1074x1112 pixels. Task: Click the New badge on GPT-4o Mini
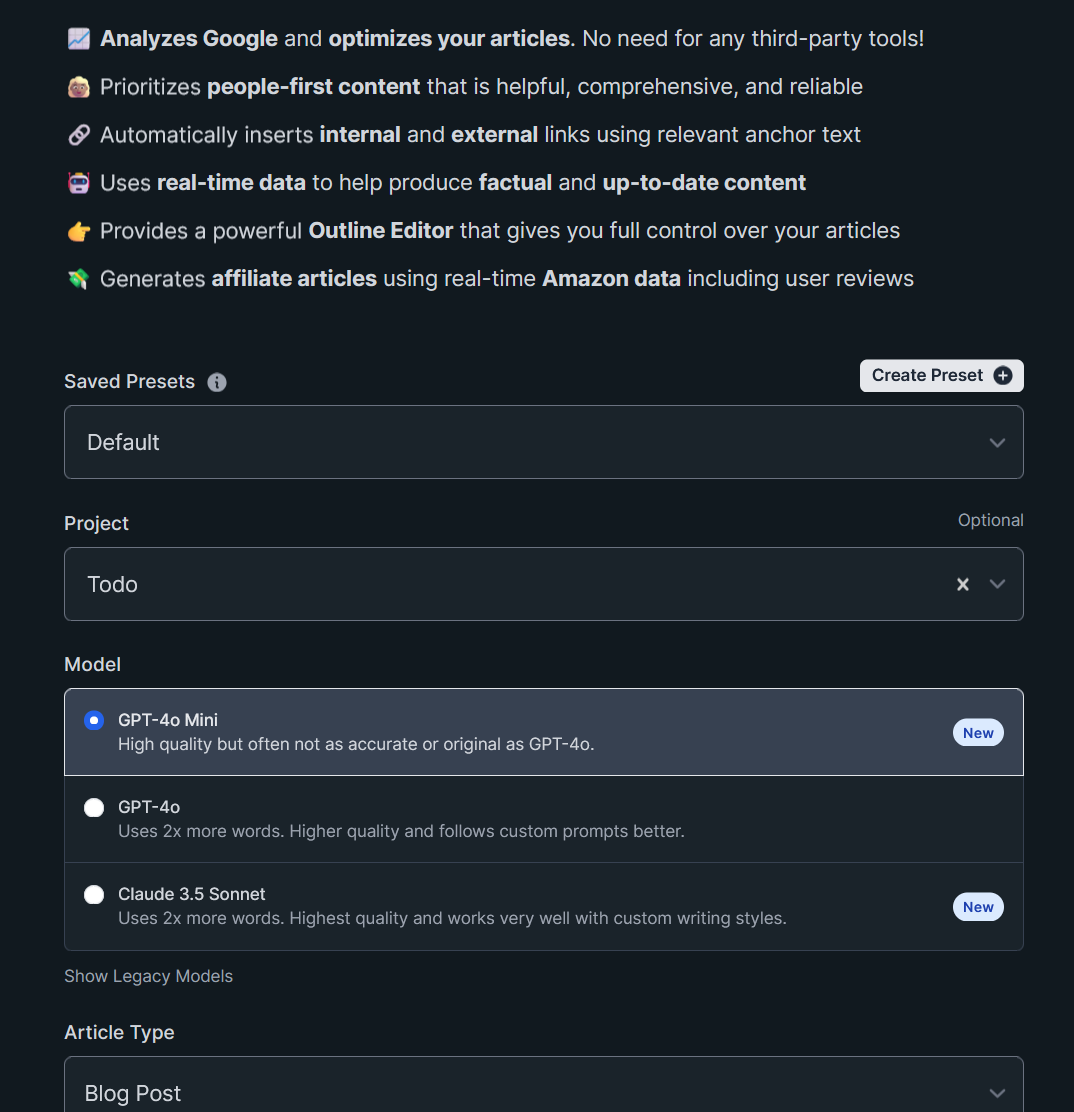coord(978,733)
